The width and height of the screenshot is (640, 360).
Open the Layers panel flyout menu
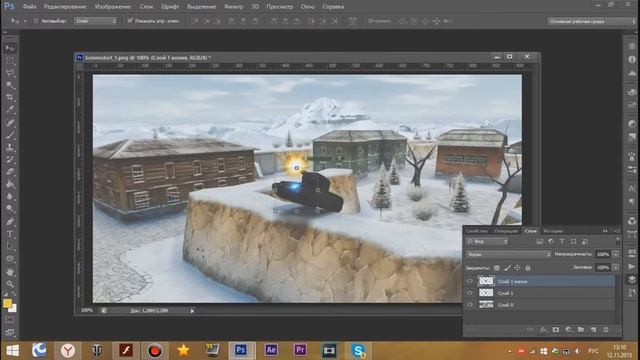617,231
